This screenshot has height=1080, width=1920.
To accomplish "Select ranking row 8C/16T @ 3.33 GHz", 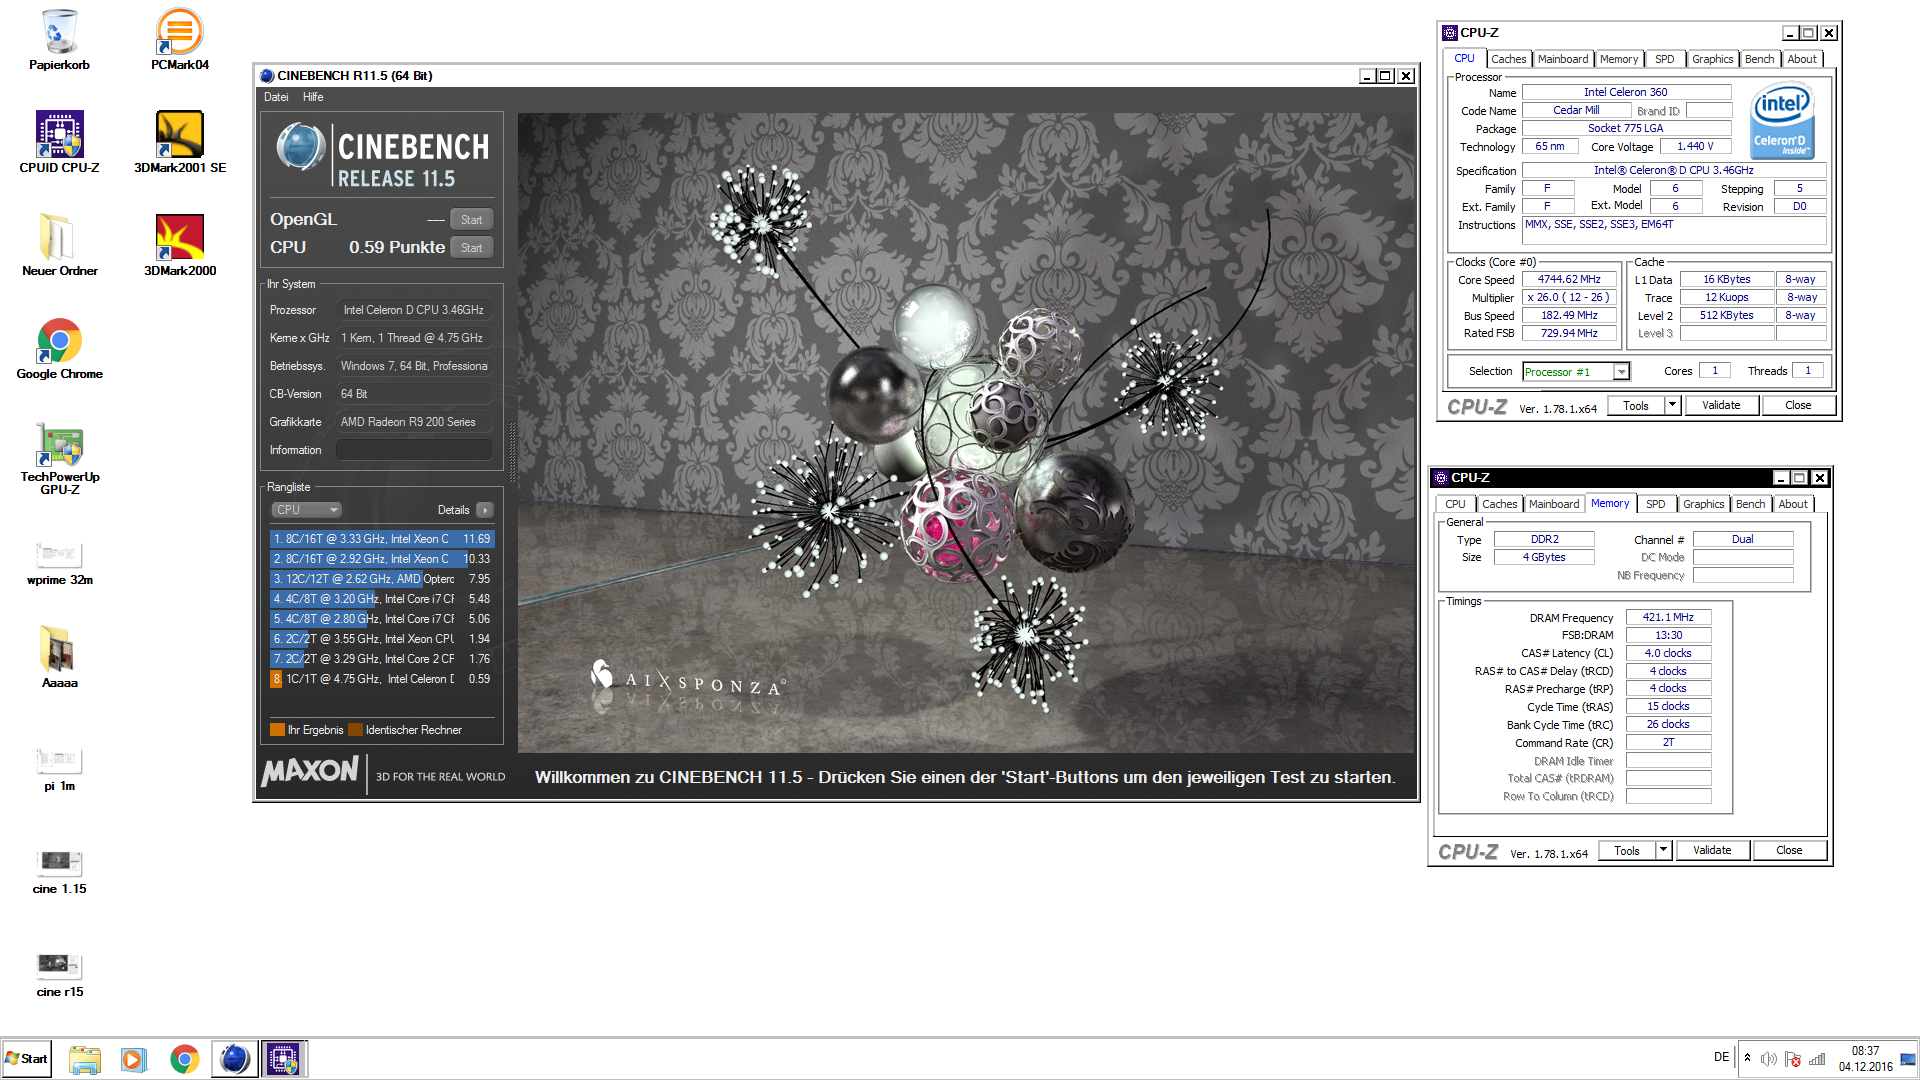I will [x=382, y=539].
